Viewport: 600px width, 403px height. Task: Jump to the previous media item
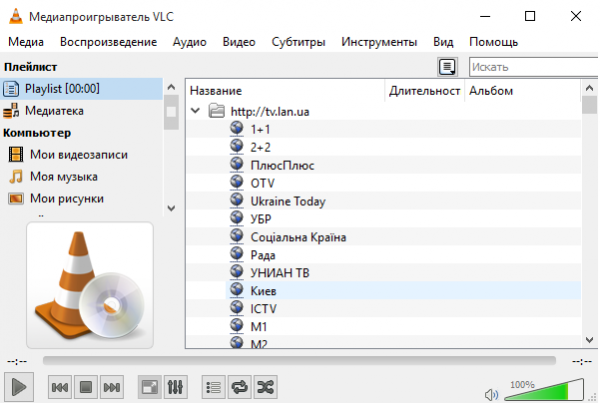click(60, 387)
